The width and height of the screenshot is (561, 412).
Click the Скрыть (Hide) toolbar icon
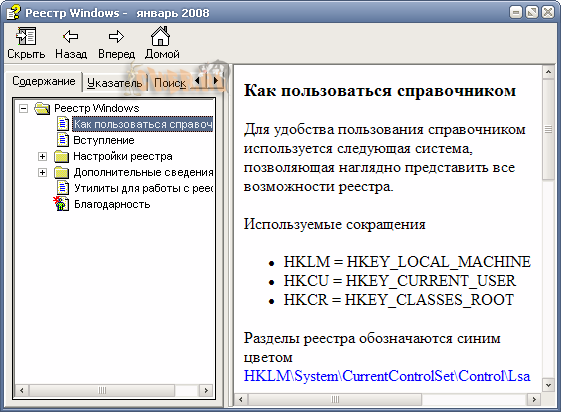tap(26, 36)
